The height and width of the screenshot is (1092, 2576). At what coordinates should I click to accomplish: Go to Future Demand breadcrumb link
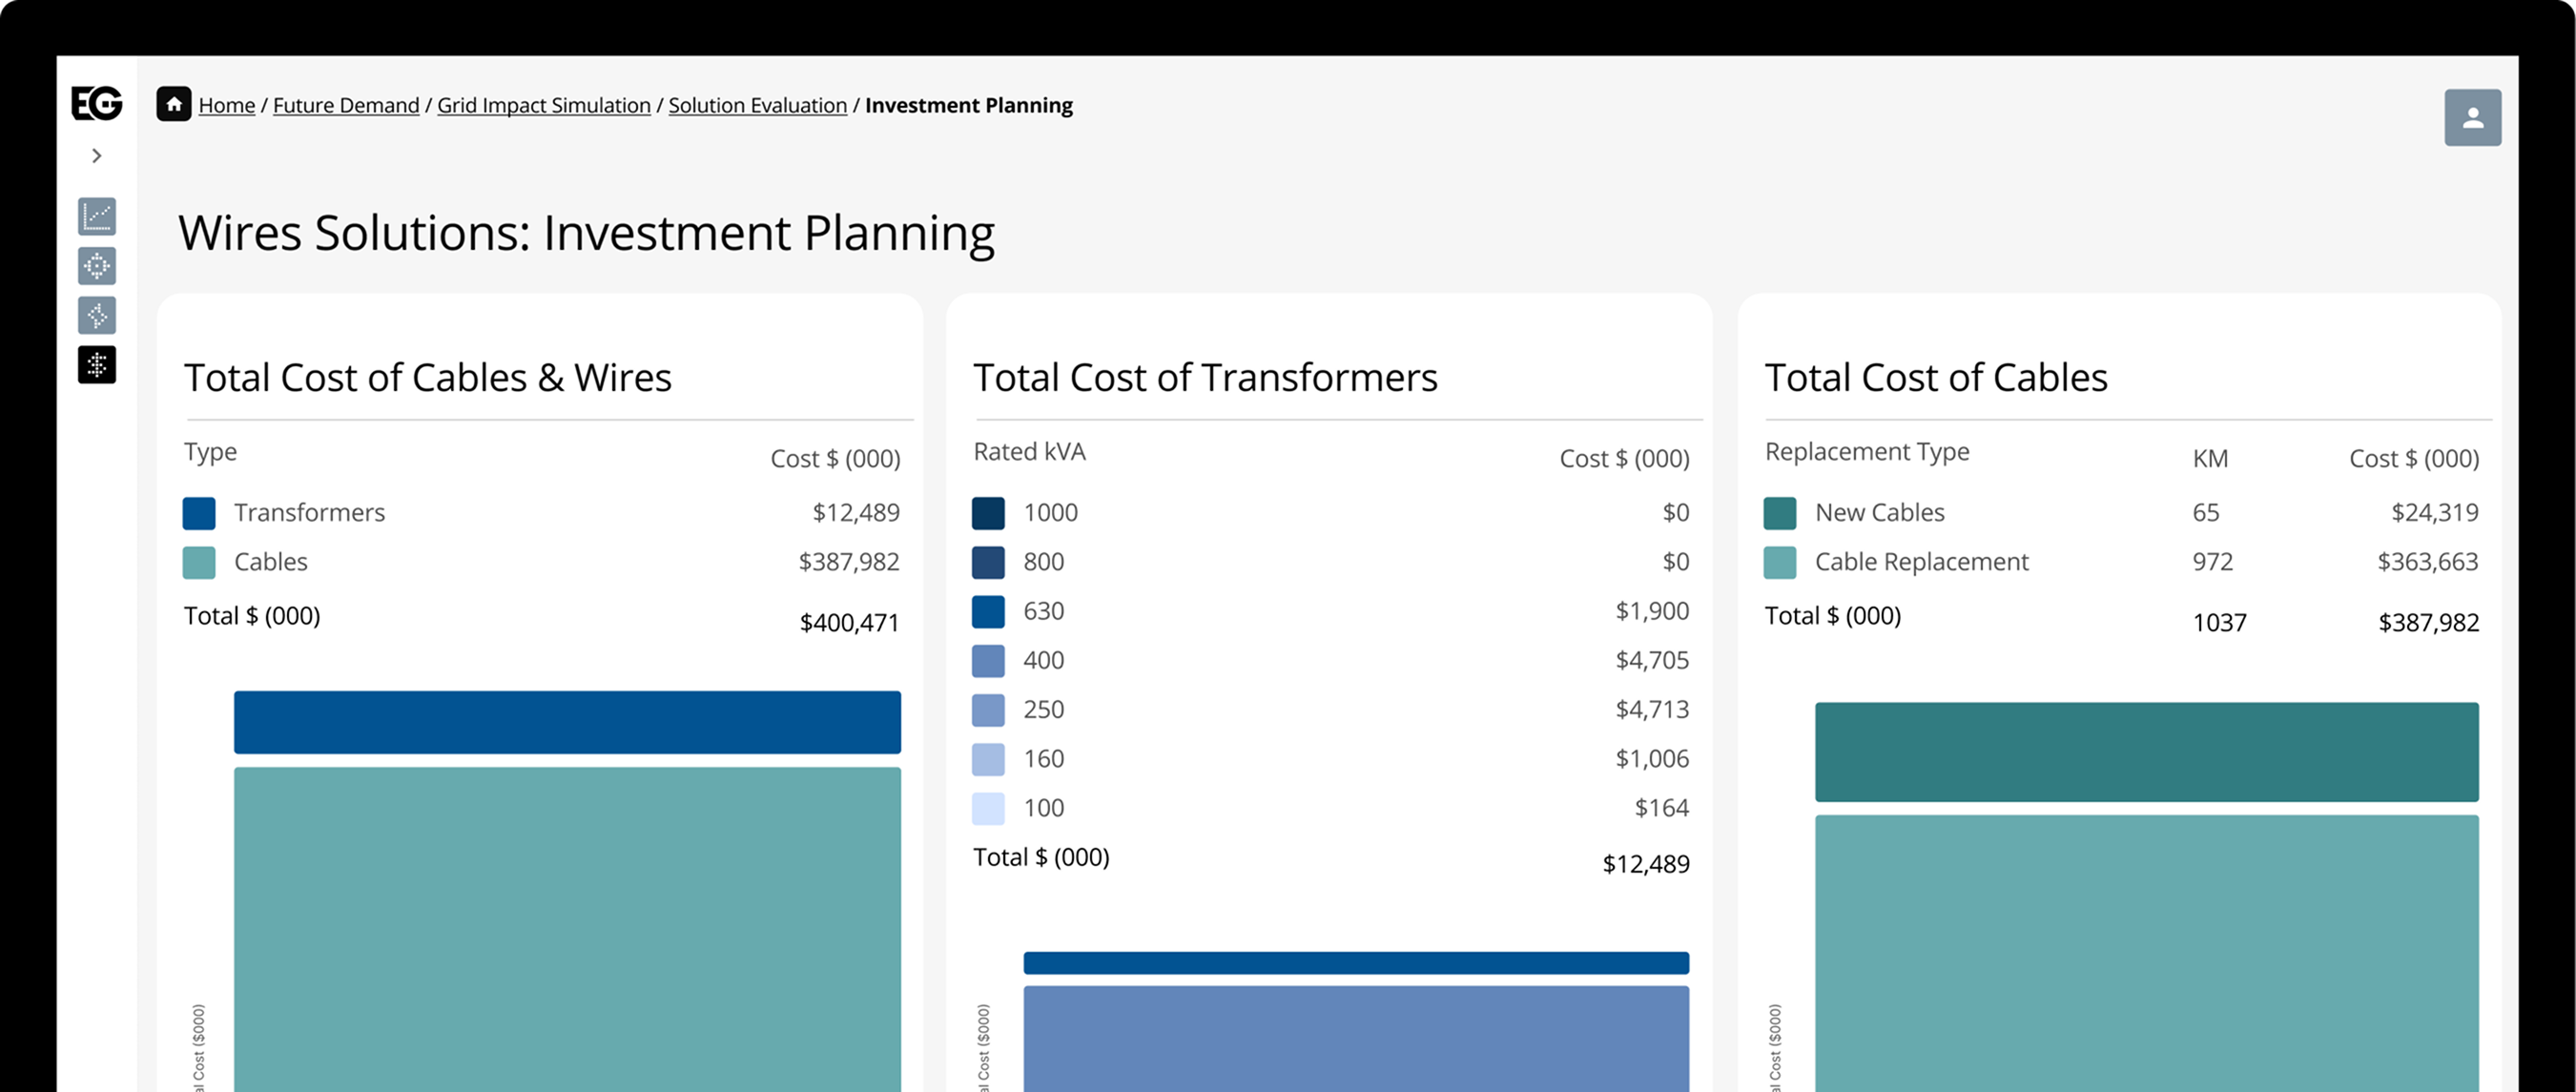pyautogui.click(x=346, y=105)
